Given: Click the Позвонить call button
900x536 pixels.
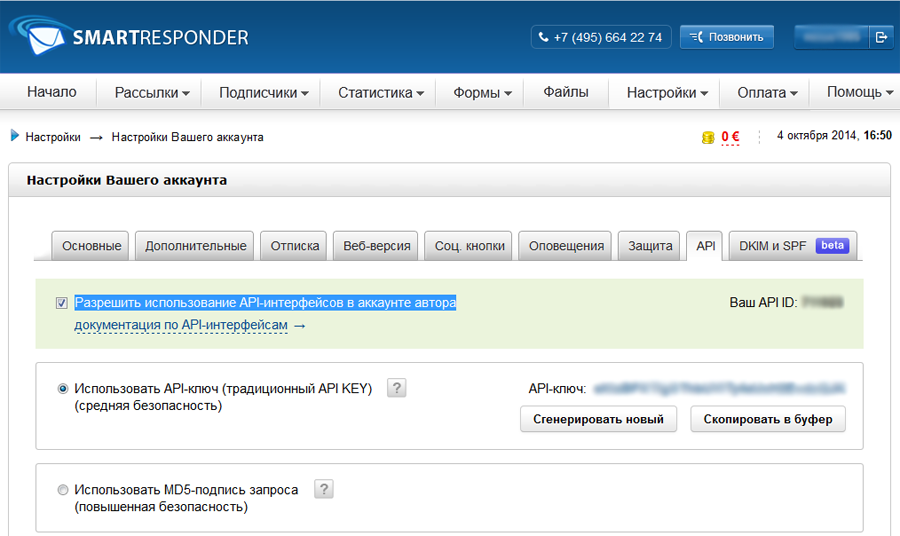Looking at the screenshot, I should (x=727, y=37).
